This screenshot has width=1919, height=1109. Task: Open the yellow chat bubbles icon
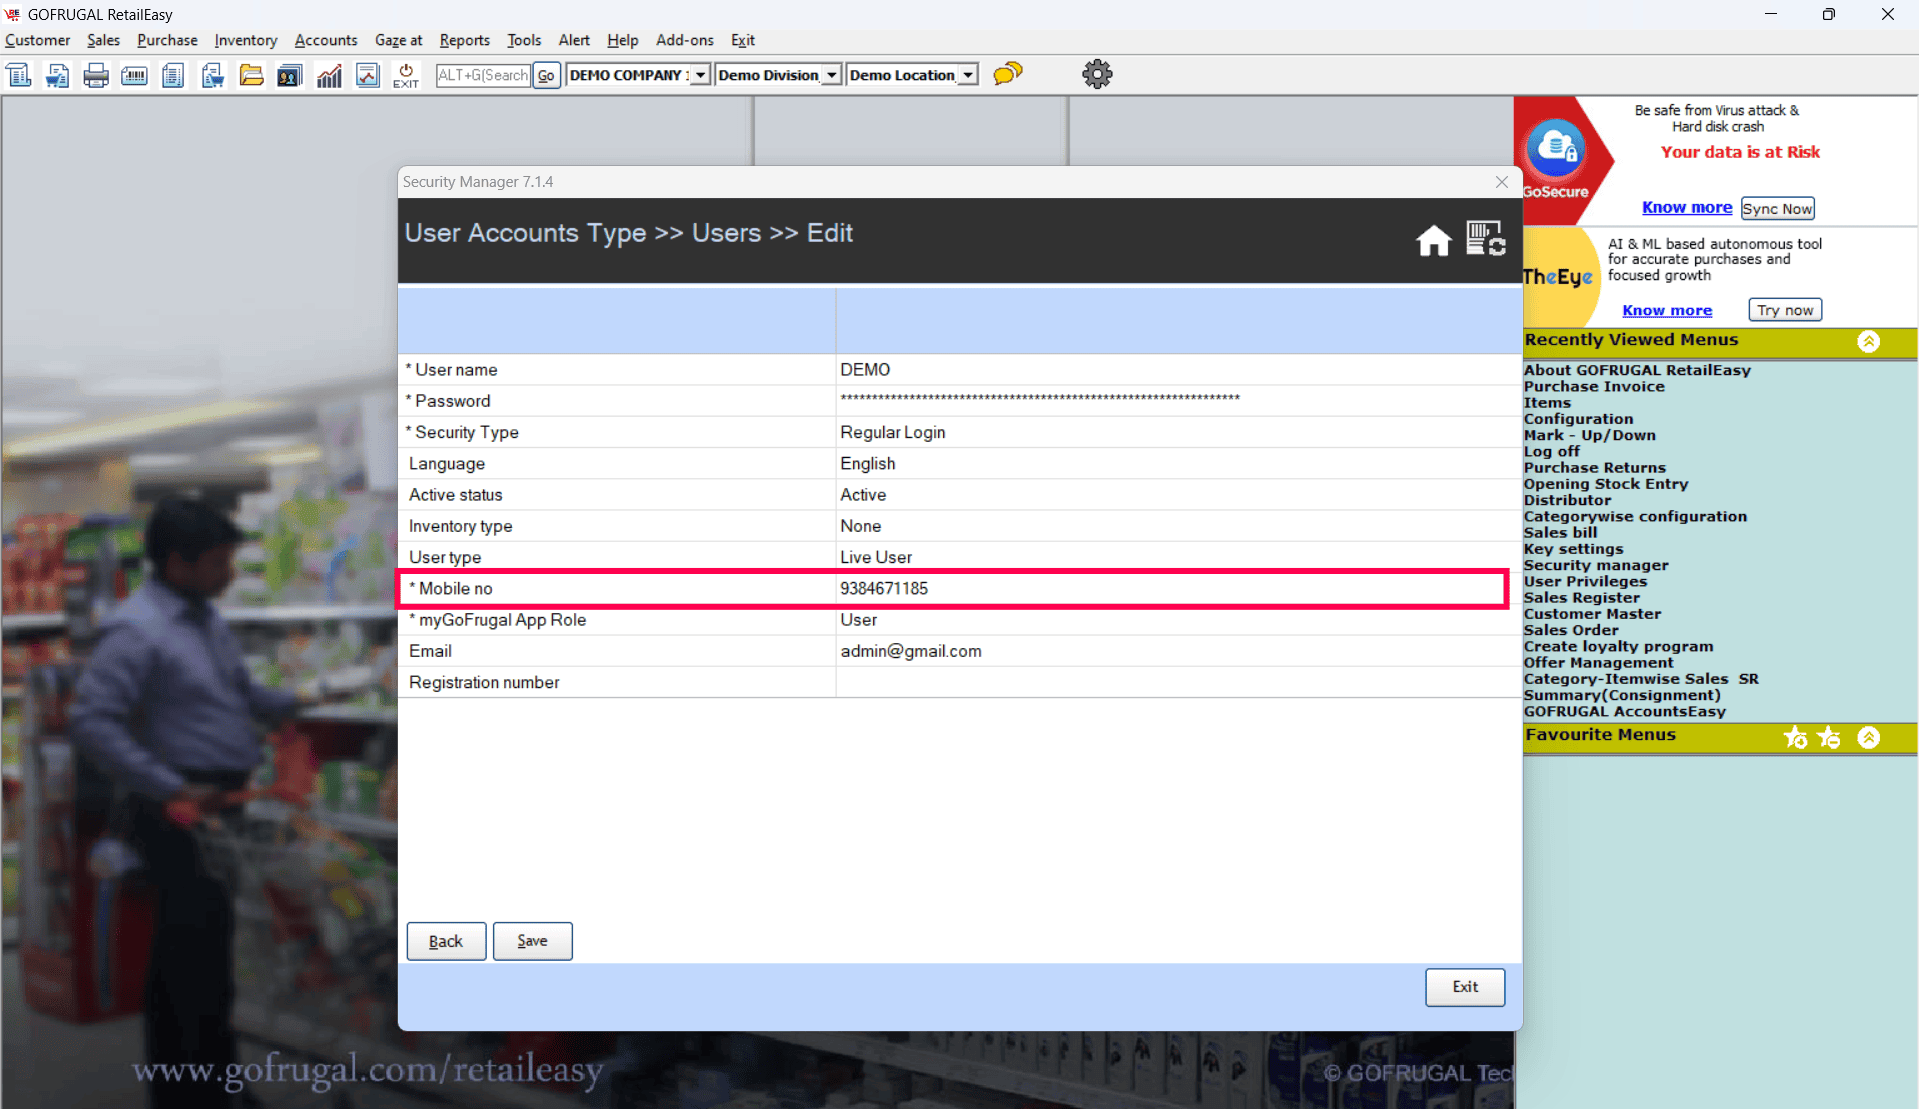[1008, 74]
